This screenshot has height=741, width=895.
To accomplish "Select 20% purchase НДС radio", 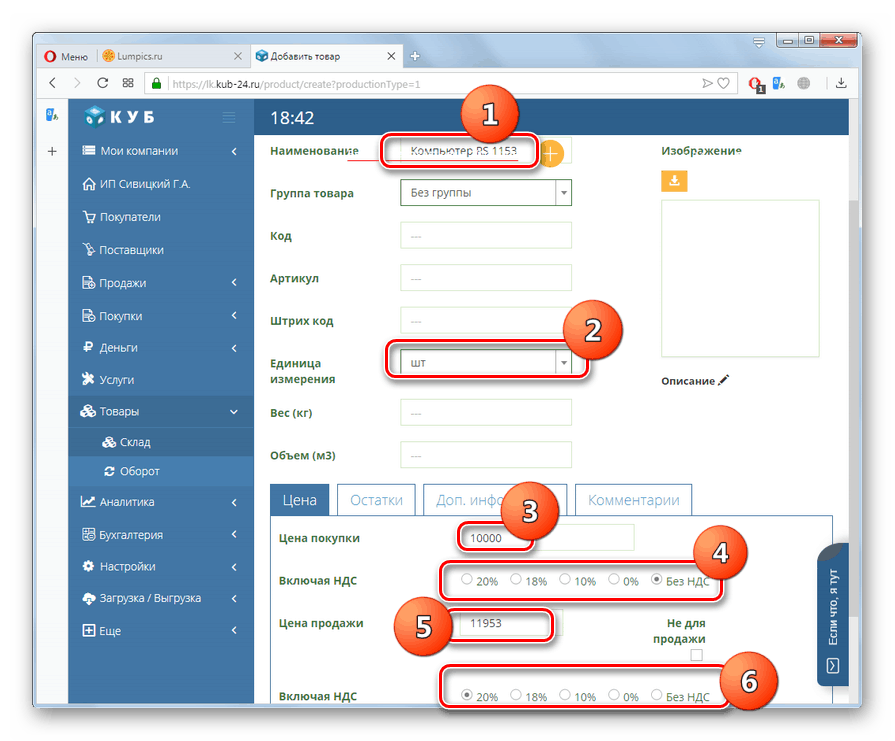I will (x=467, y=579).
